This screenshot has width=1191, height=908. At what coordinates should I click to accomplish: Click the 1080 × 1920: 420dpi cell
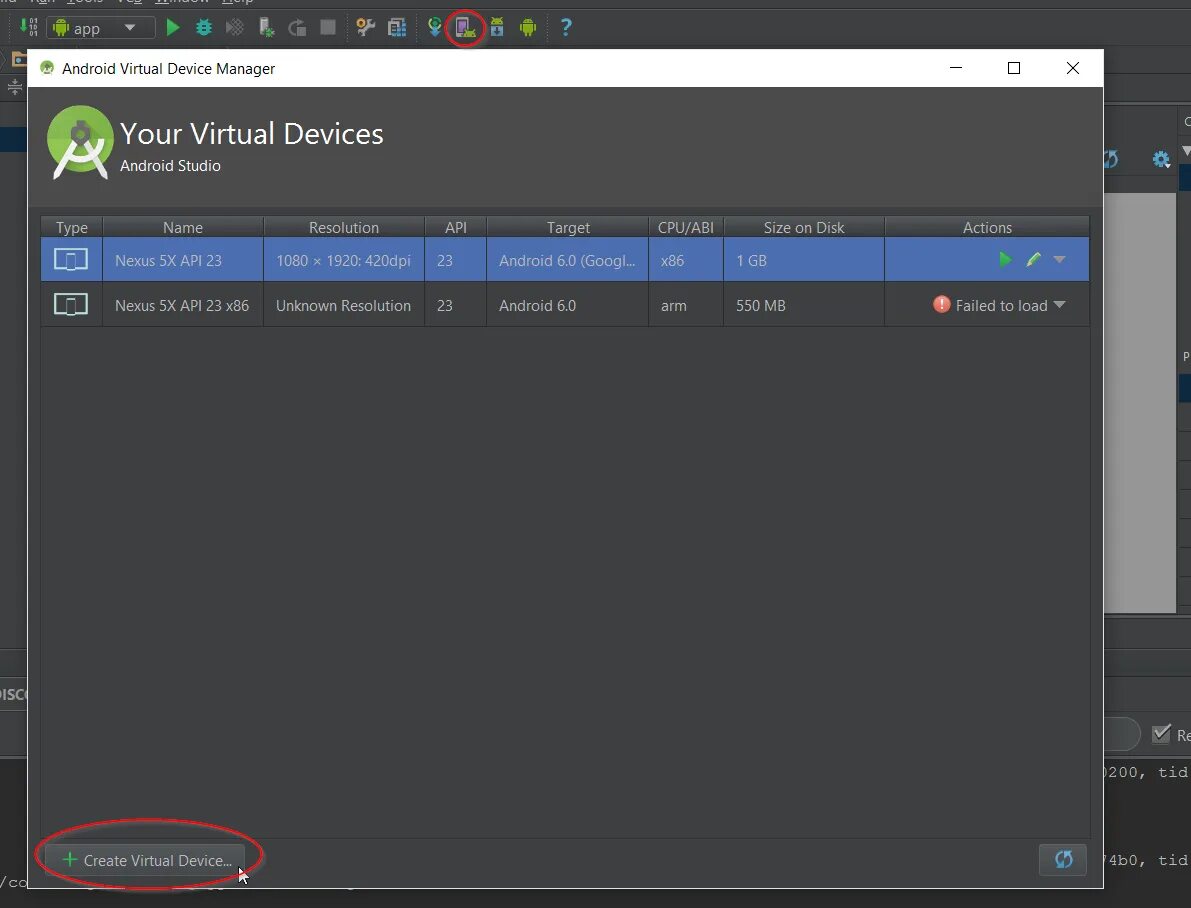(x=343, y=260)
